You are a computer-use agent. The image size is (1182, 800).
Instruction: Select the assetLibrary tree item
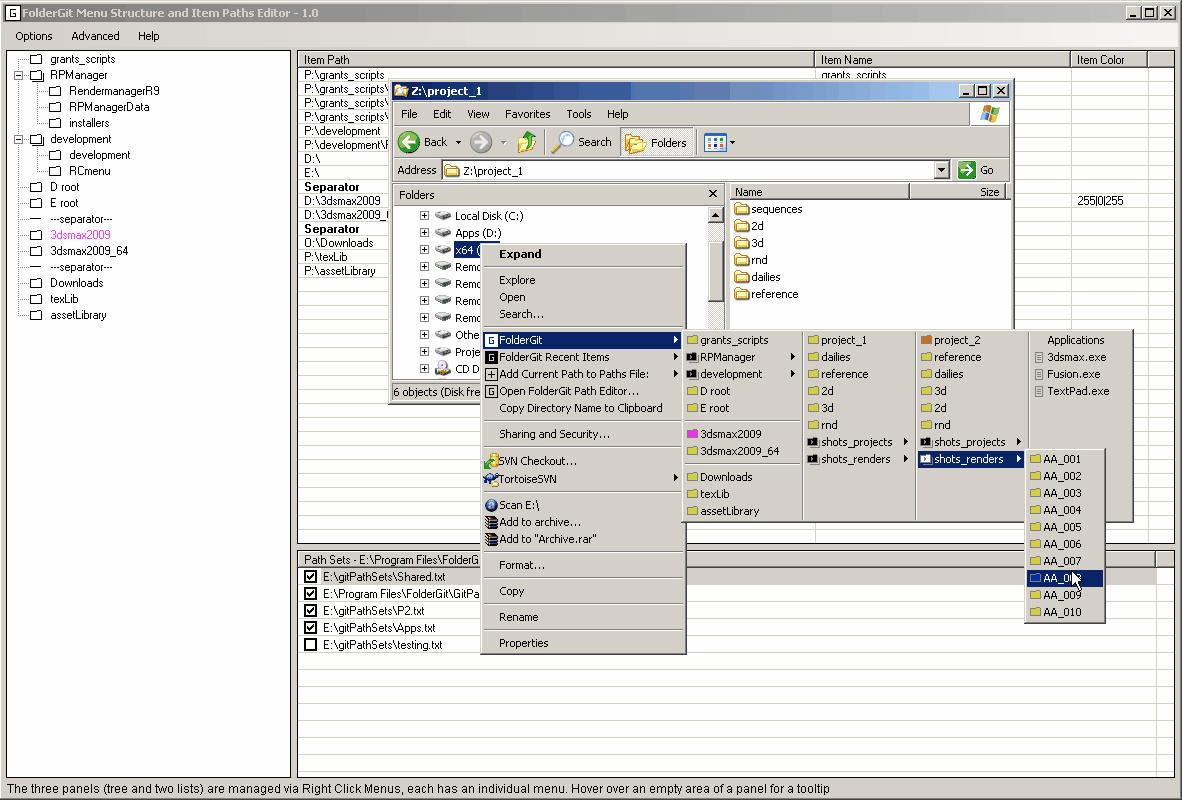(78, 315)
